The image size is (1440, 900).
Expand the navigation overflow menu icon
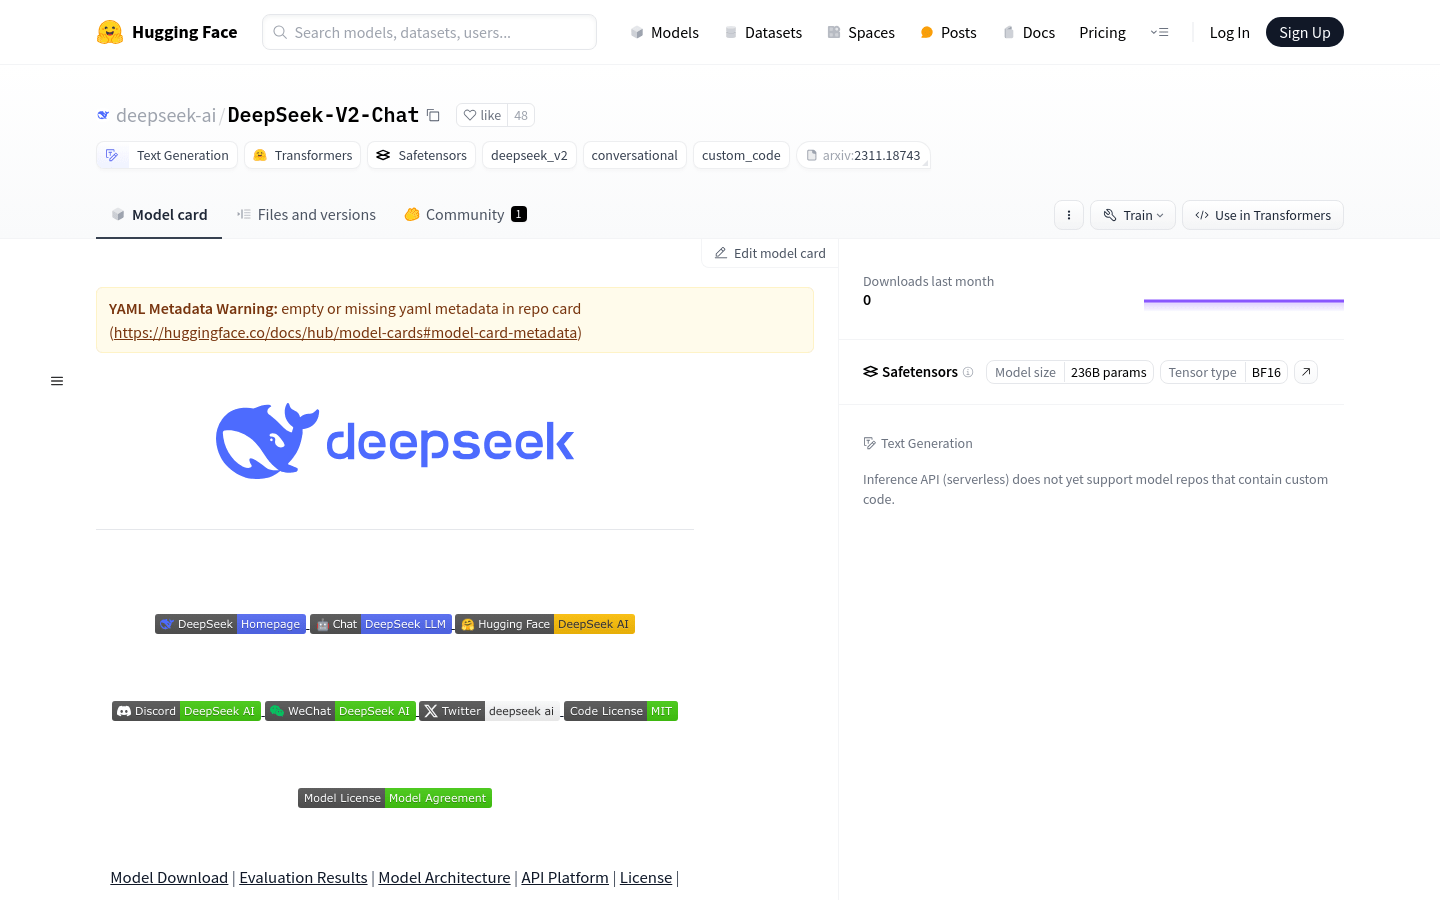point(1160,32)
